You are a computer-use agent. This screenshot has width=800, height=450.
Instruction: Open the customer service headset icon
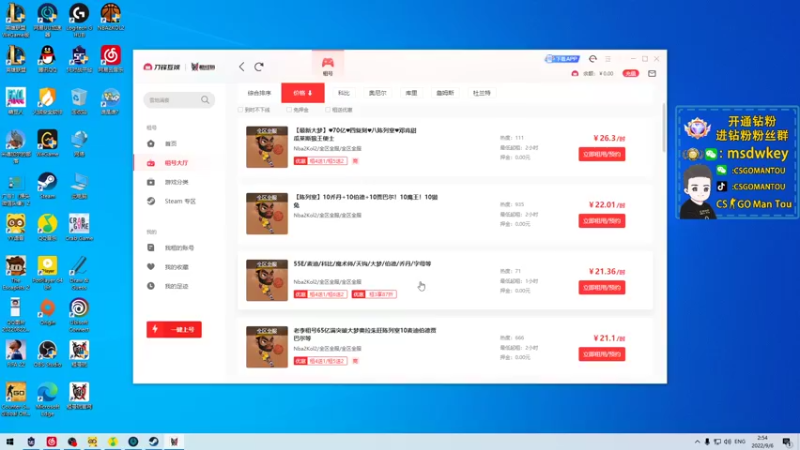coord(592,59)
